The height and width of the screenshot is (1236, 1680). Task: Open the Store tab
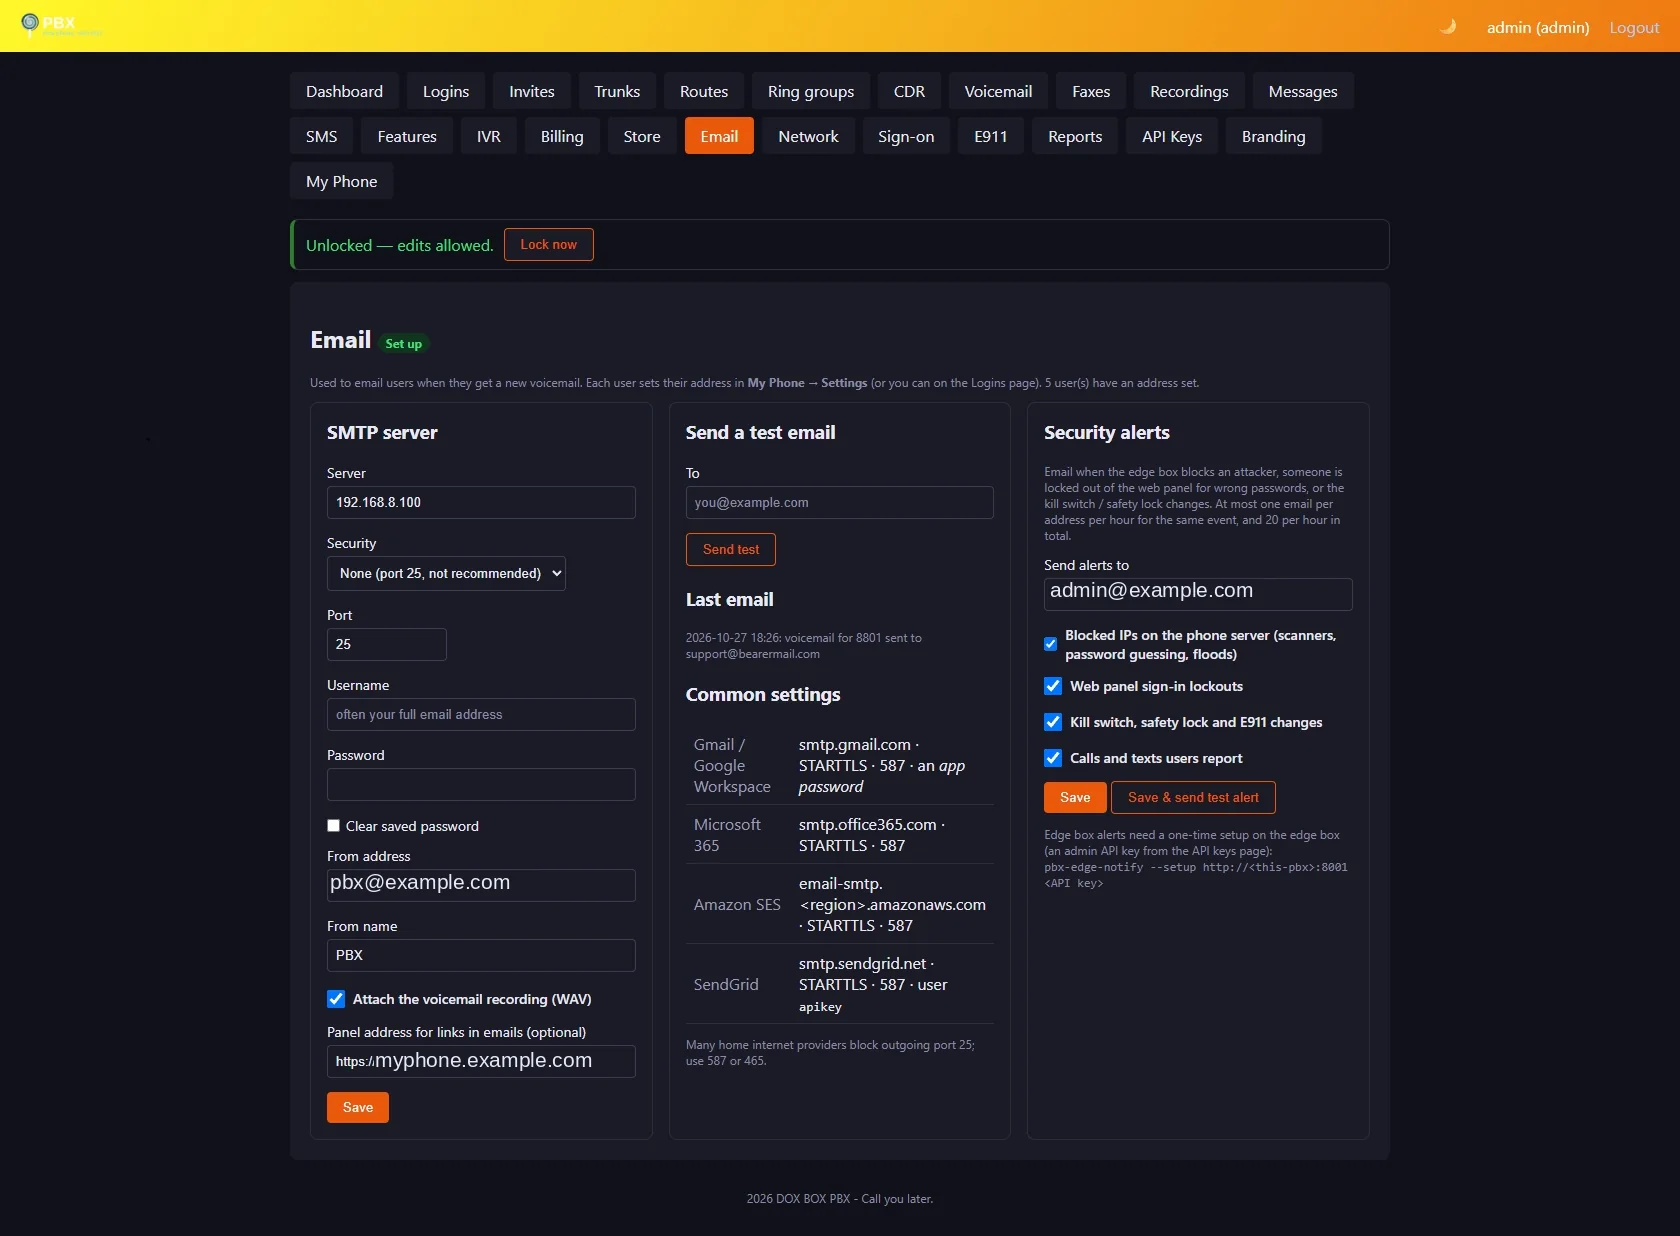(642, 136)
